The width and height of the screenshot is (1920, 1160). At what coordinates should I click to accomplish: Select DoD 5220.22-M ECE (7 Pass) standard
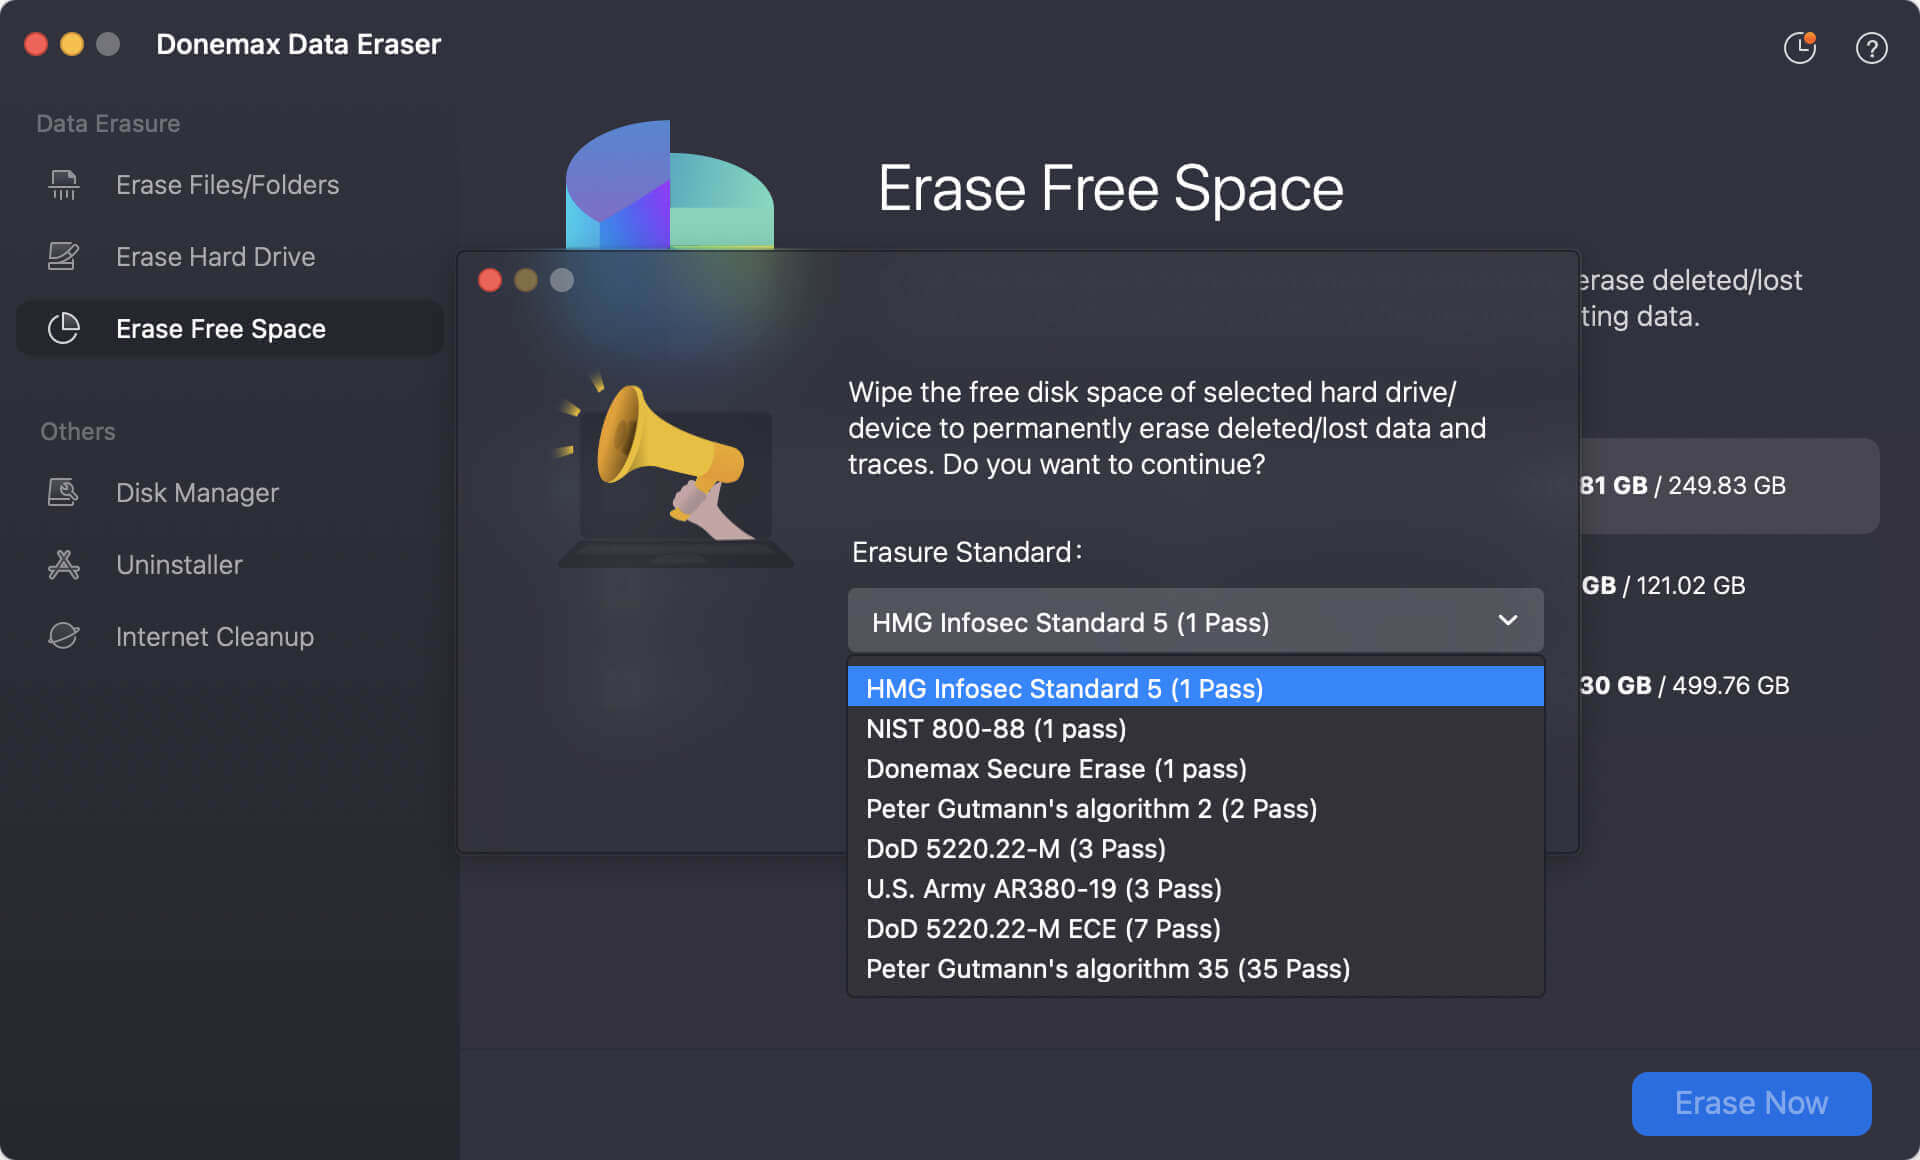pos(1042,928)
